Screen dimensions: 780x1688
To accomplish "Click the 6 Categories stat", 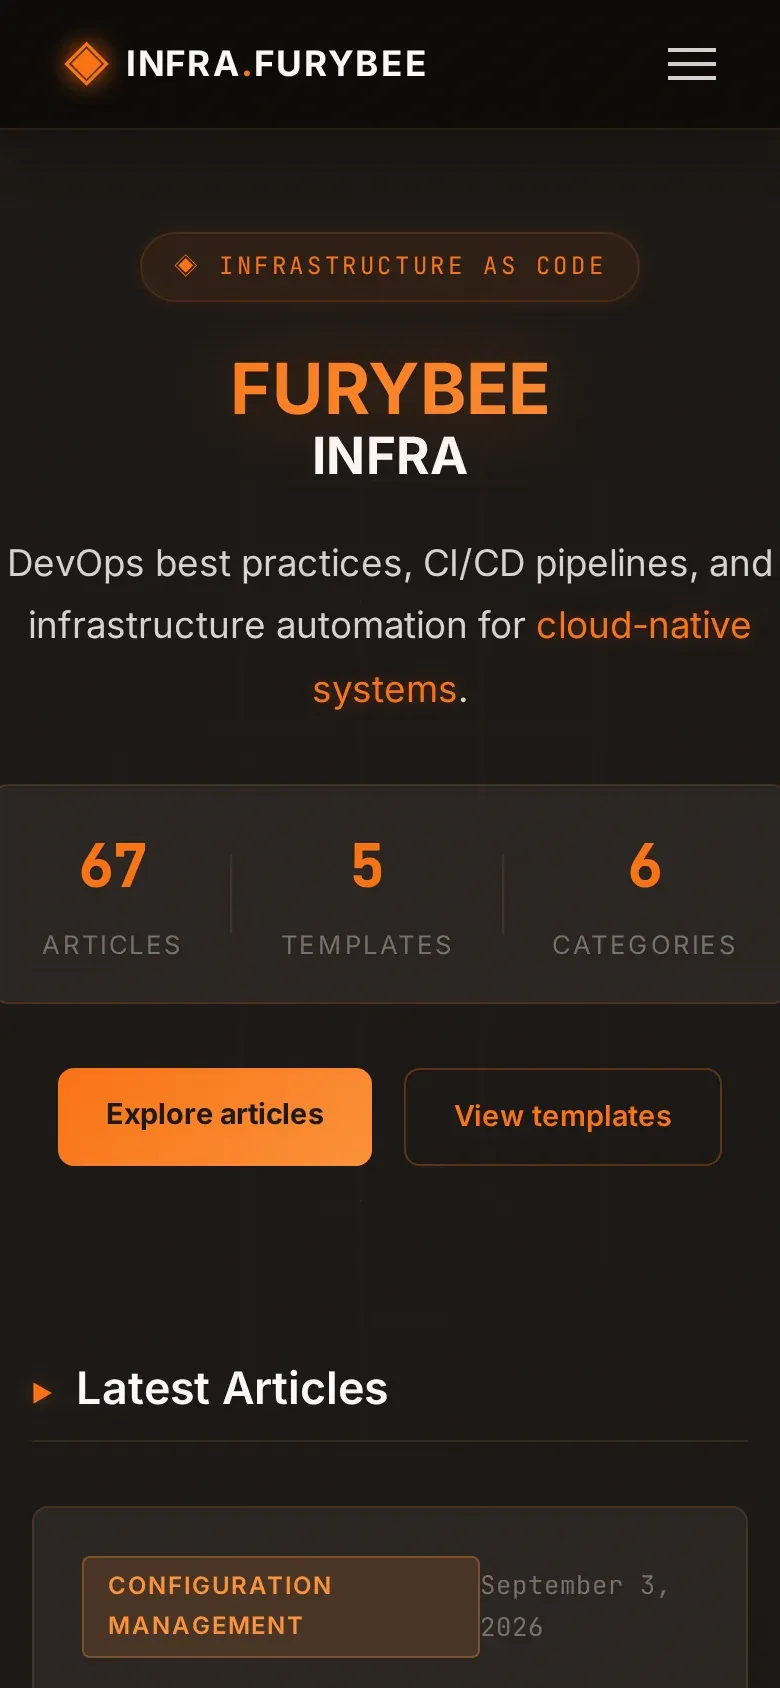I will 644,896.
